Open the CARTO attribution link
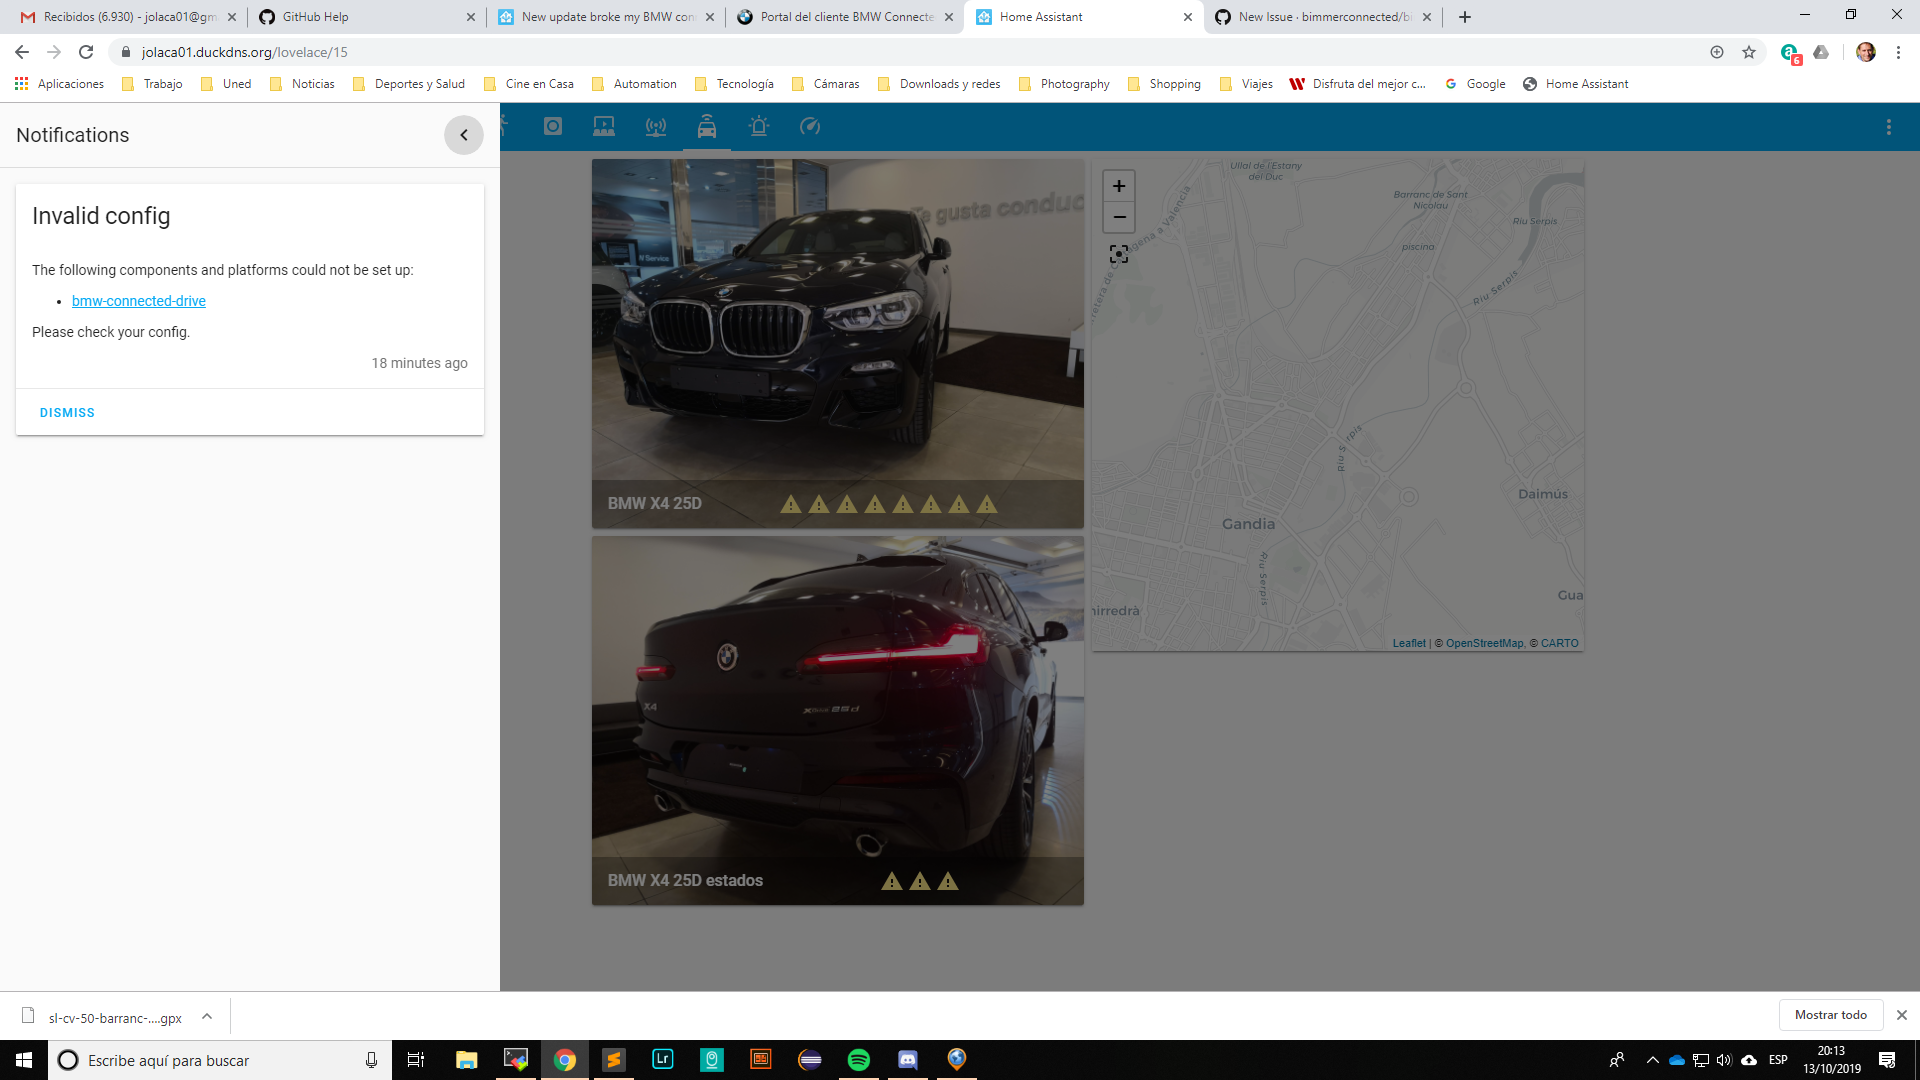 [1559, 643]
